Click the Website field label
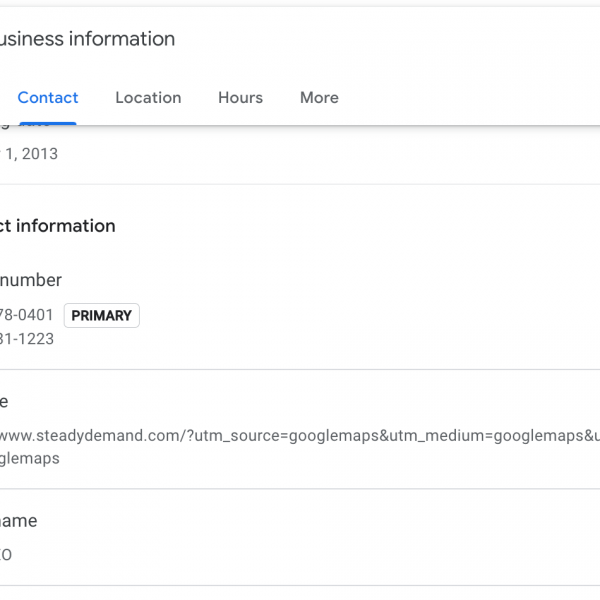This screenshot has height=600, width=600. [x=5, y=401]
